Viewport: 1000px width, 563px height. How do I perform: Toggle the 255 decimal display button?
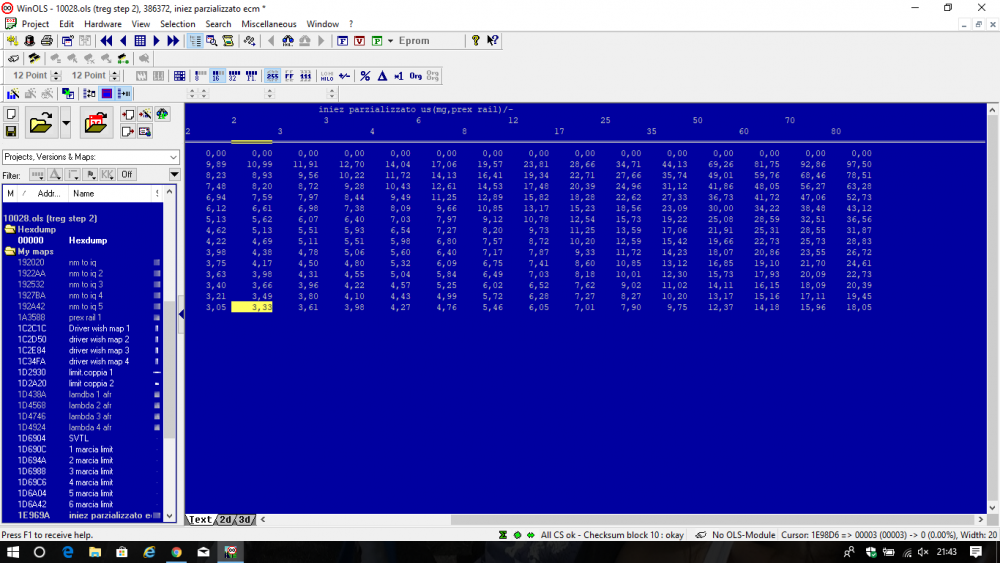(273, 76)
